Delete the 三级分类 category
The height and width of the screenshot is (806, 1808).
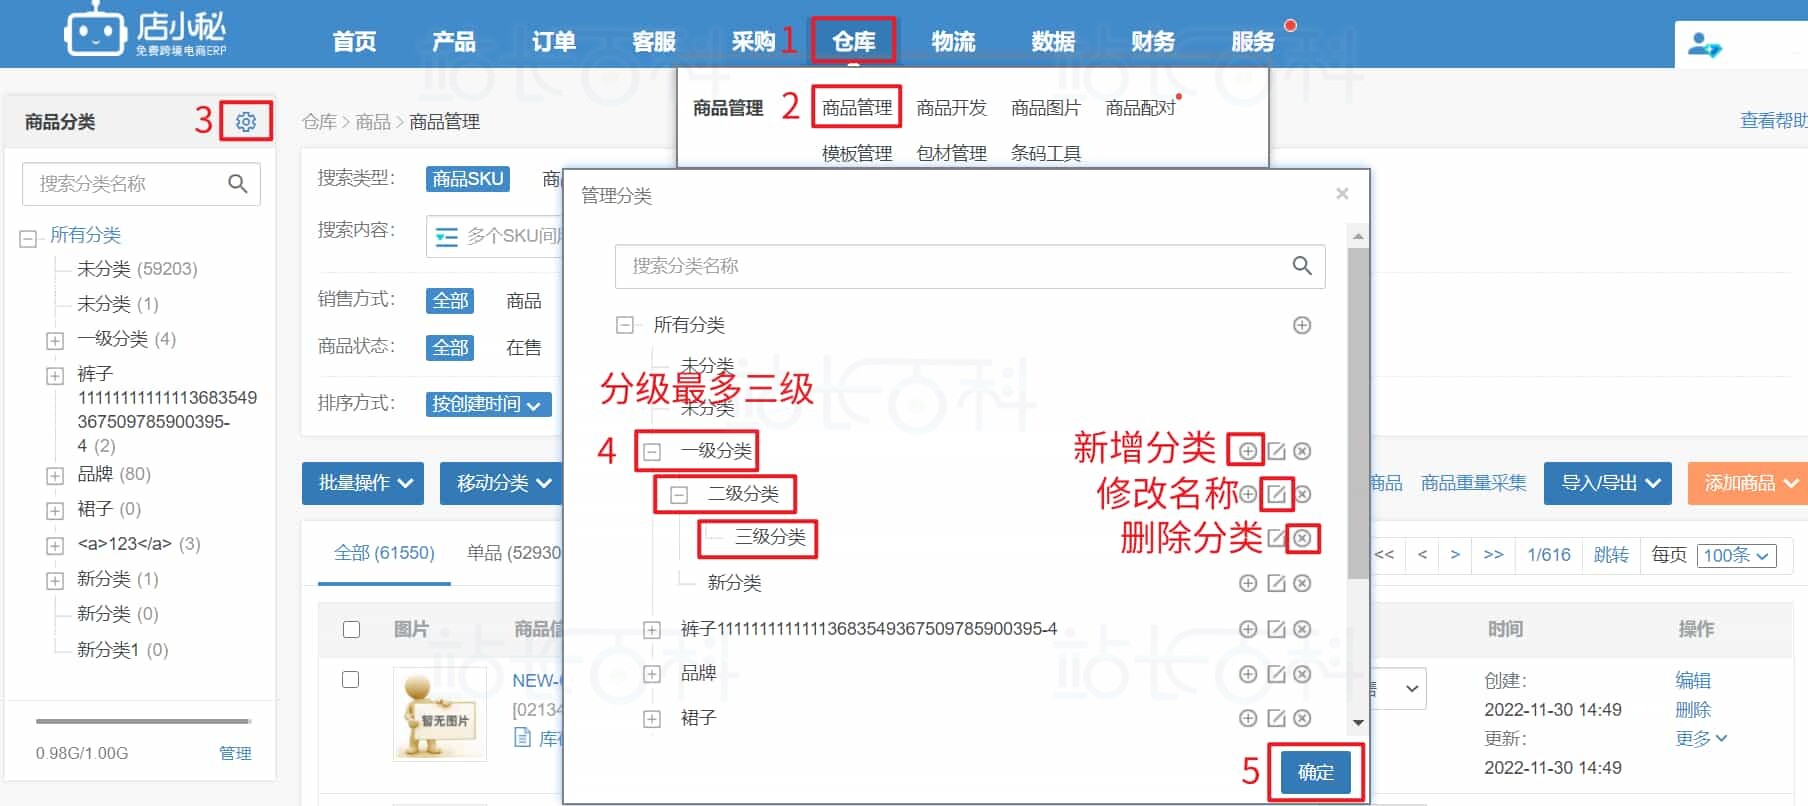coord(1302,538)
